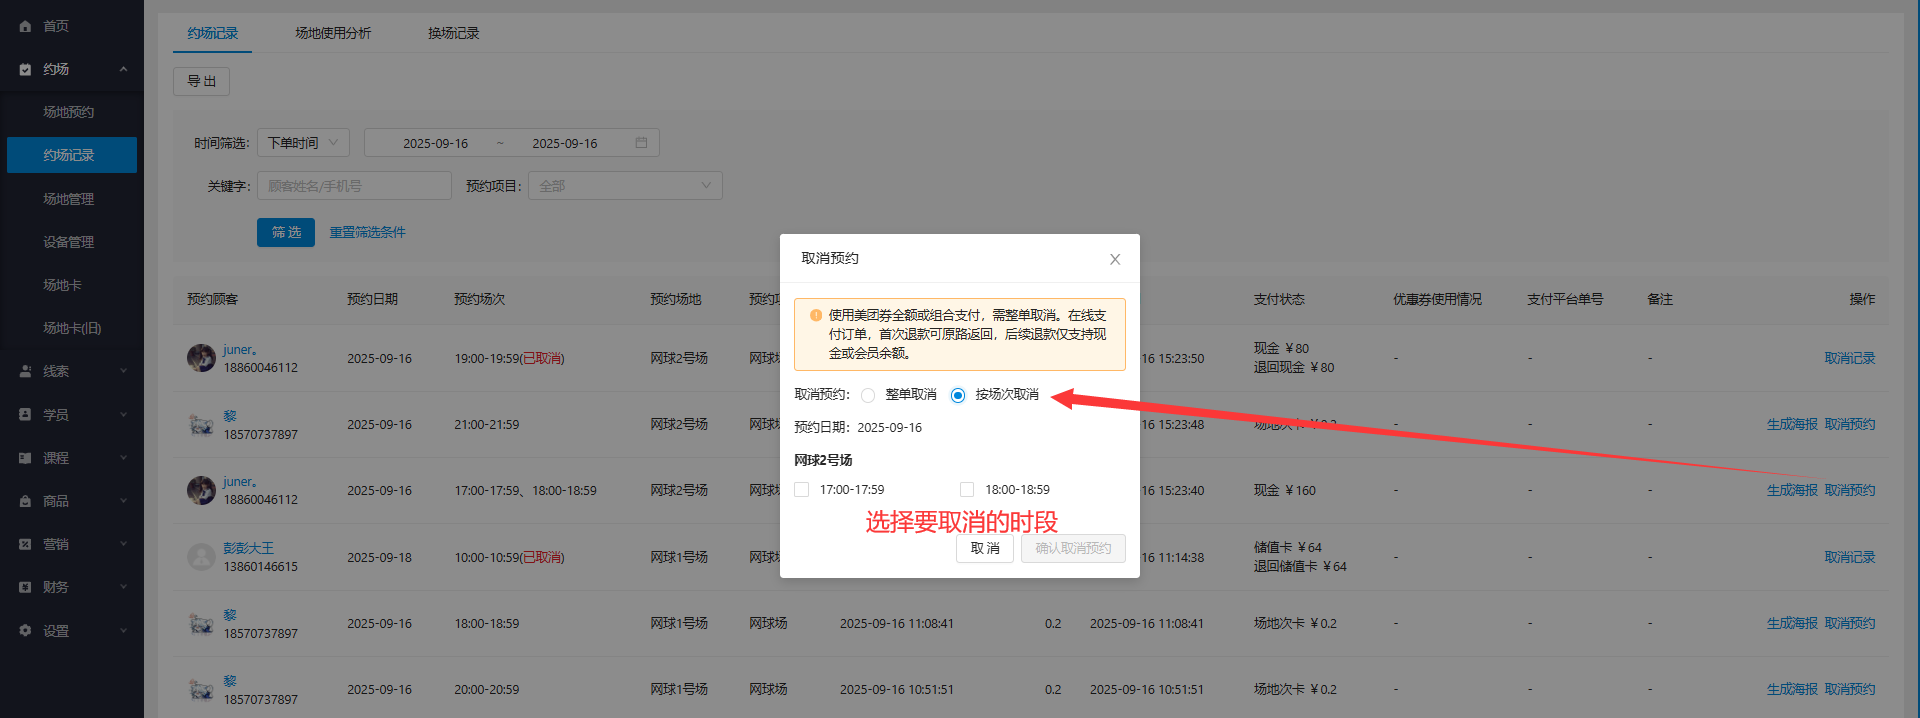Image resolution: width=1920 pixels, height=718 pixels.
Task: Click the home icon in sidebar
Action: [25, 26]
